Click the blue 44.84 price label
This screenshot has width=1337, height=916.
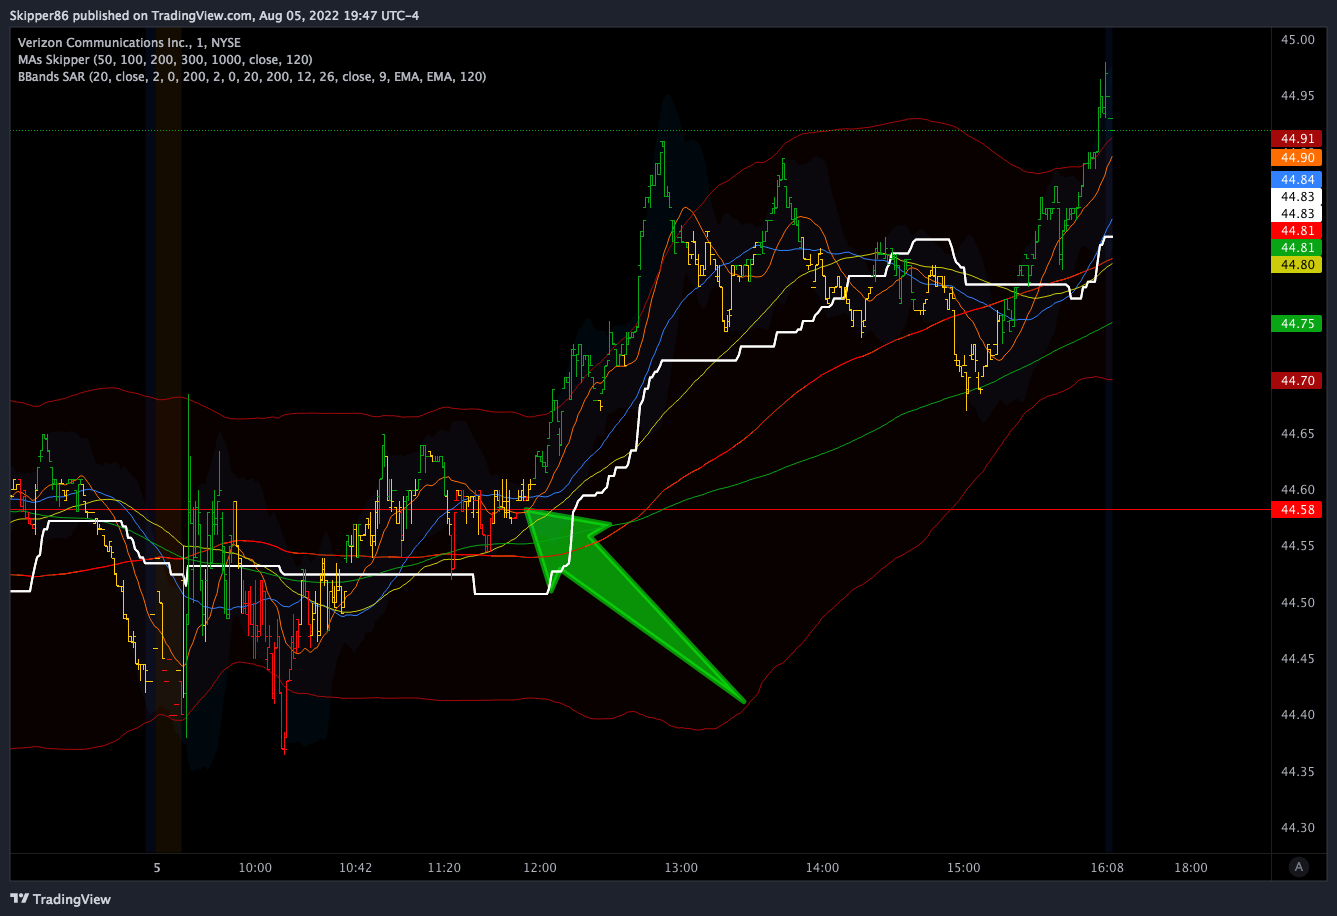[1297, 179]
